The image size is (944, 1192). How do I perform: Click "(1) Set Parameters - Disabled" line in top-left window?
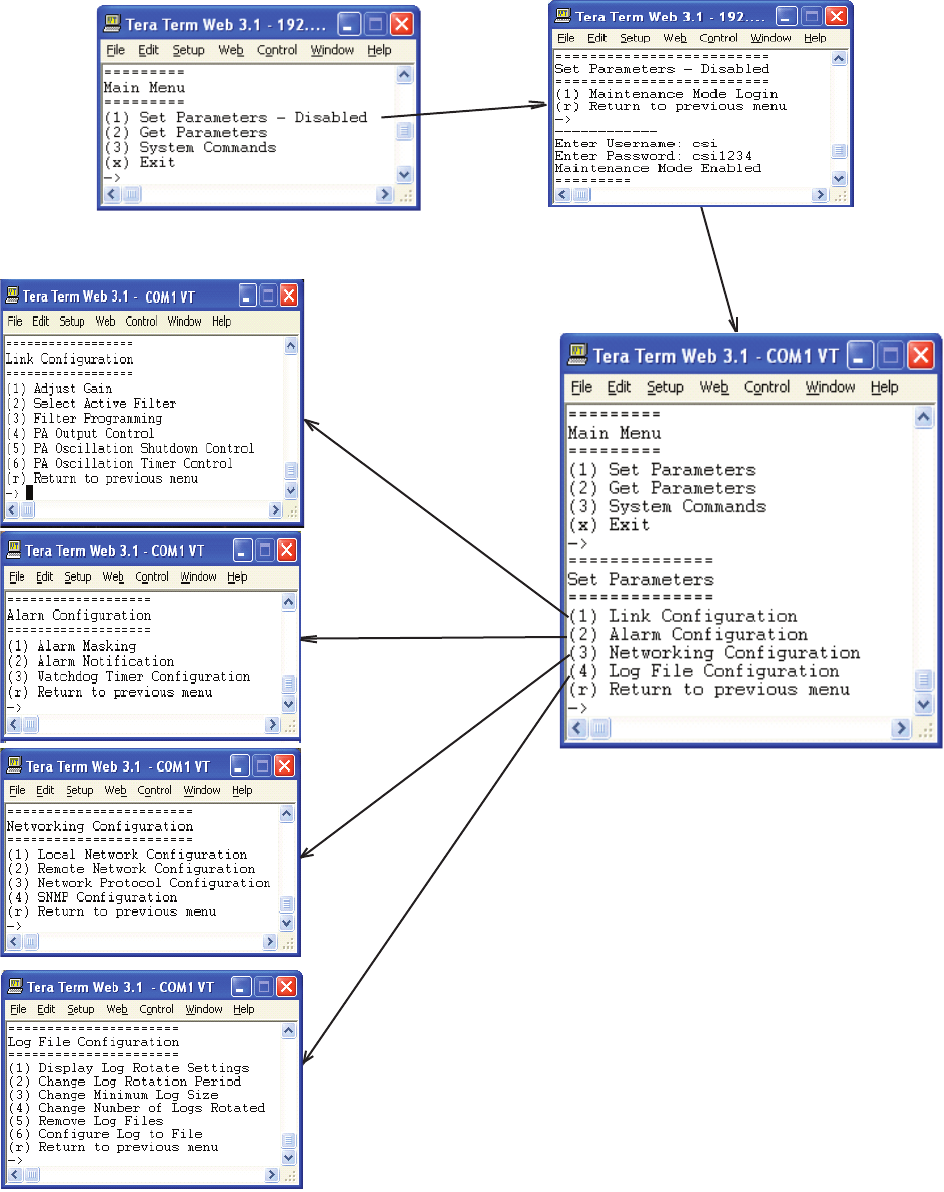[x=236, y=118]
